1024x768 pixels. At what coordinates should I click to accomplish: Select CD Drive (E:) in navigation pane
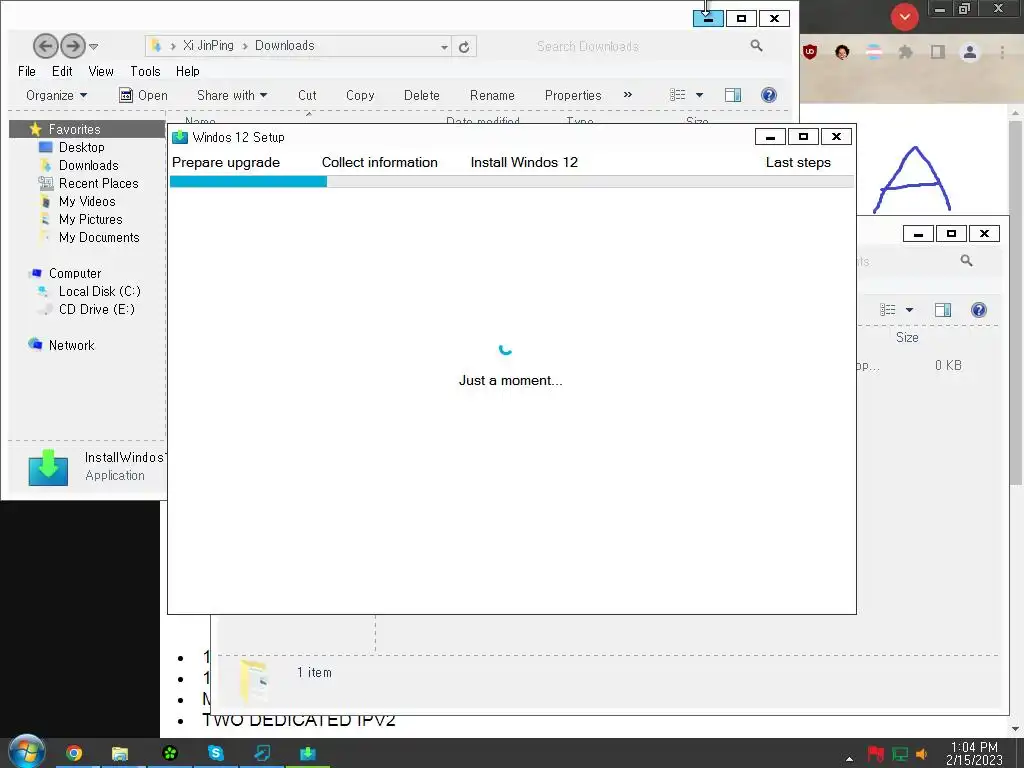pos(97,310)
